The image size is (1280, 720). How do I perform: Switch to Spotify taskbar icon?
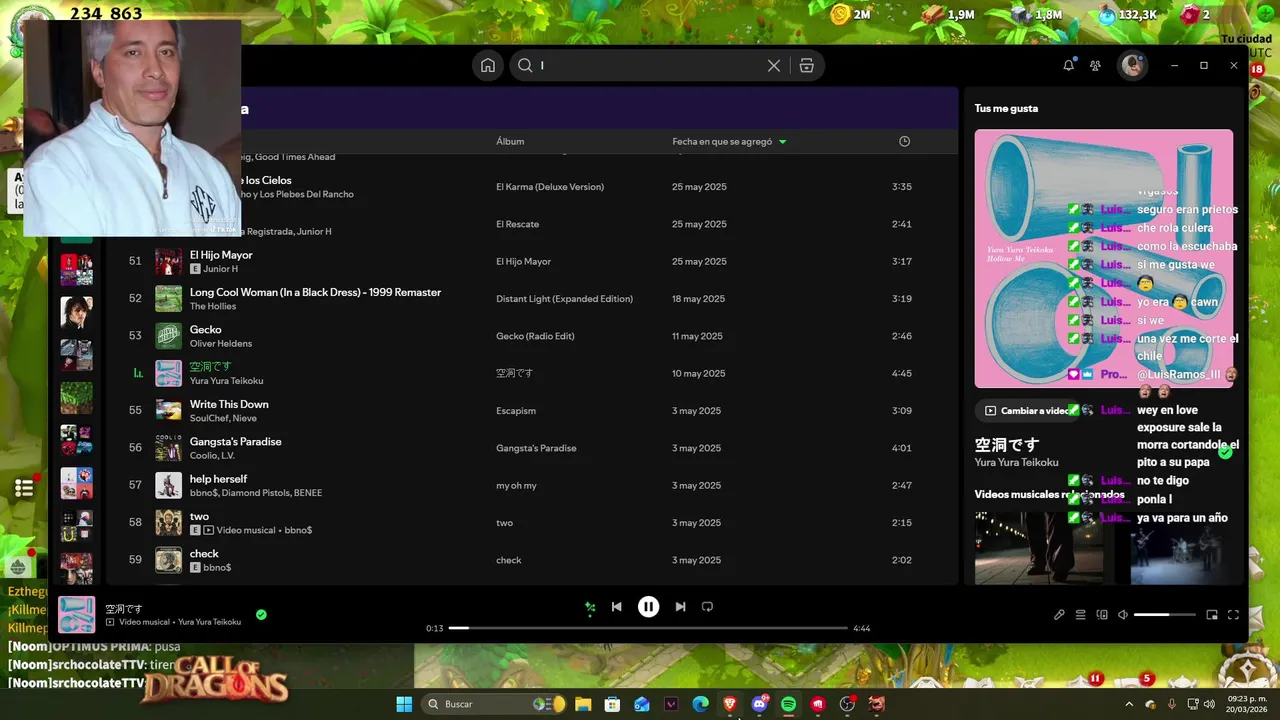pos(789,704)
